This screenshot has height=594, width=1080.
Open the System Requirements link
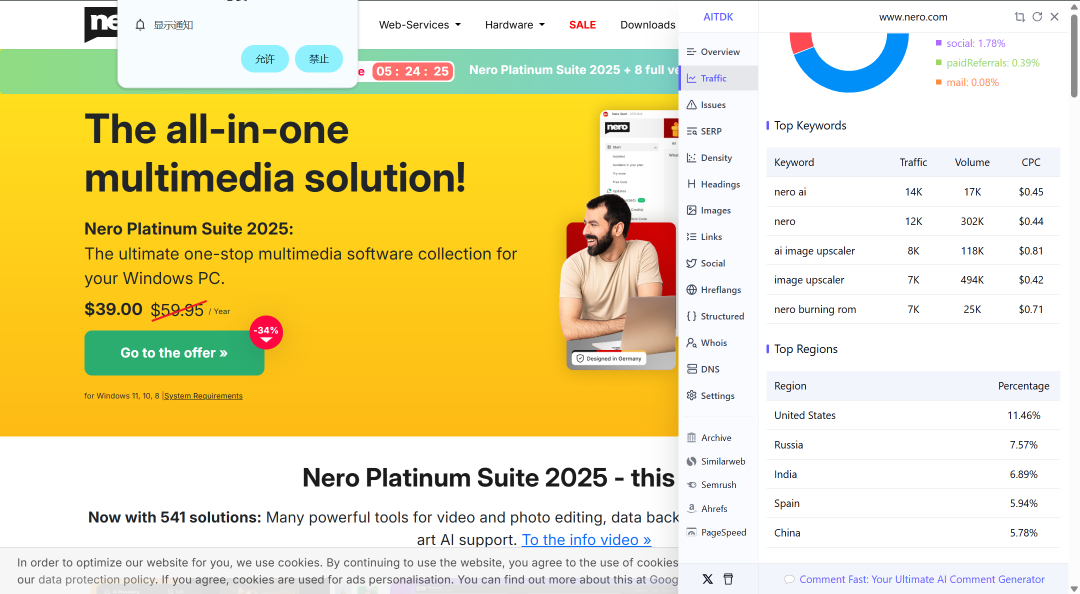pyautogui.click(x=203, y=396)
